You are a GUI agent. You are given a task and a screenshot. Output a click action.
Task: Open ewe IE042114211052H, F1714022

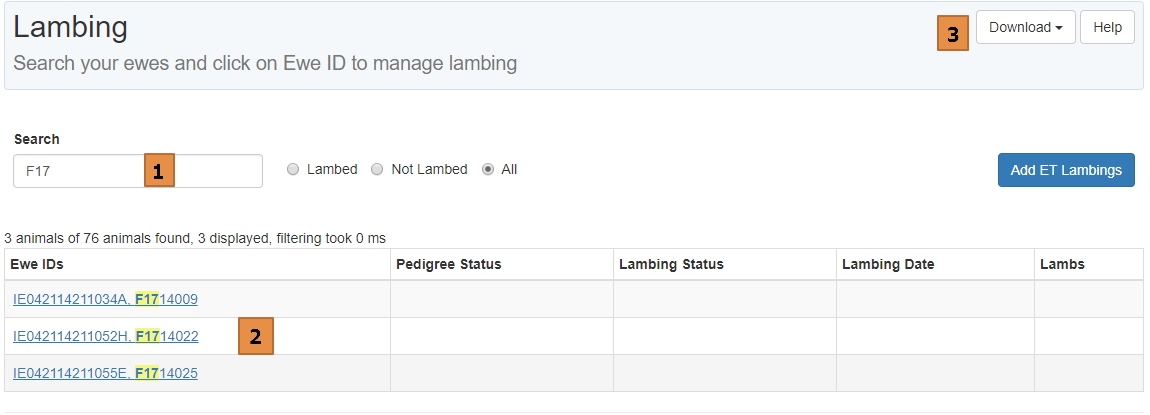tap(105, 336)
